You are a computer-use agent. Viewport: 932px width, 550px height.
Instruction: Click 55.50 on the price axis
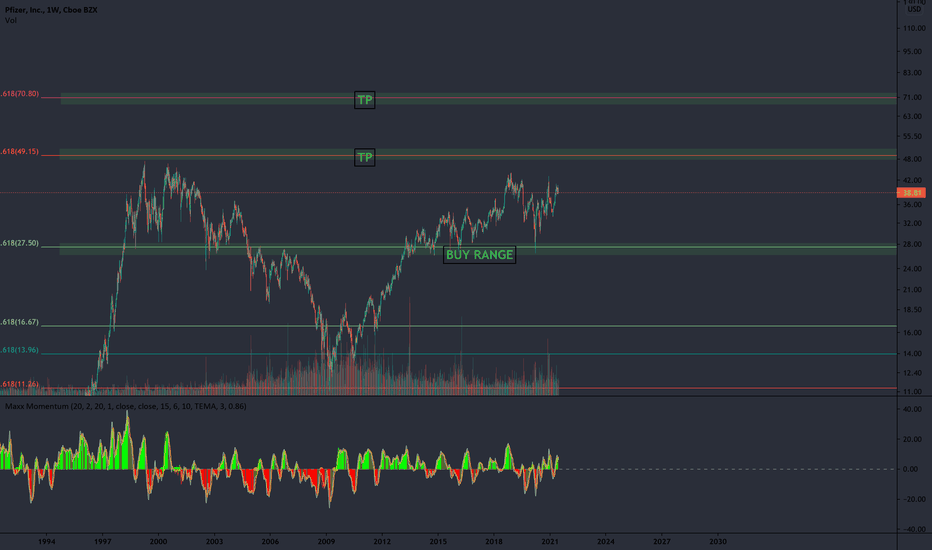point(913,137)
